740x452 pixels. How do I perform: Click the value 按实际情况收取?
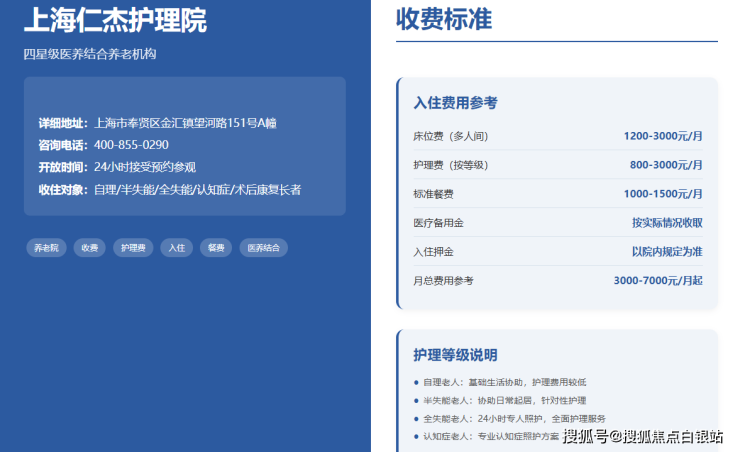tap(667, 223)
